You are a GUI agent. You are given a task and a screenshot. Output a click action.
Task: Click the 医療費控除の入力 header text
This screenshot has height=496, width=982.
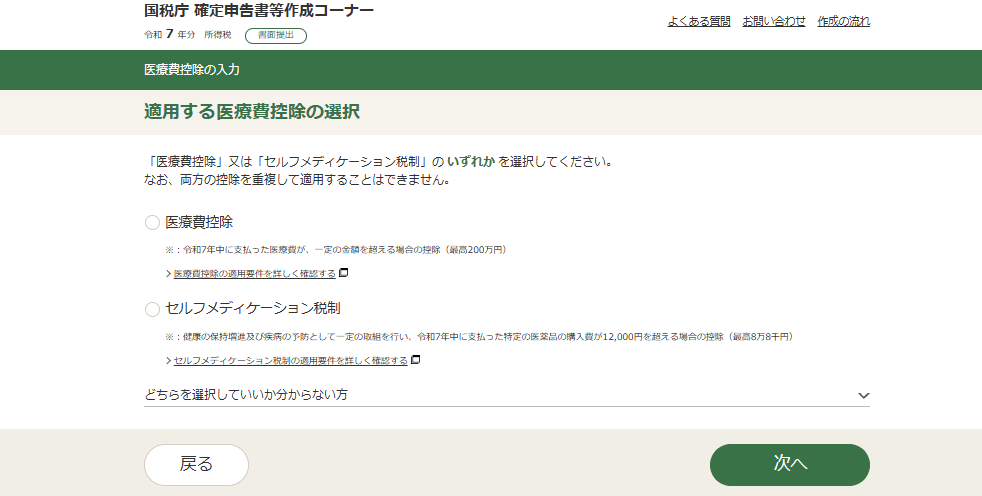point(192,70)
